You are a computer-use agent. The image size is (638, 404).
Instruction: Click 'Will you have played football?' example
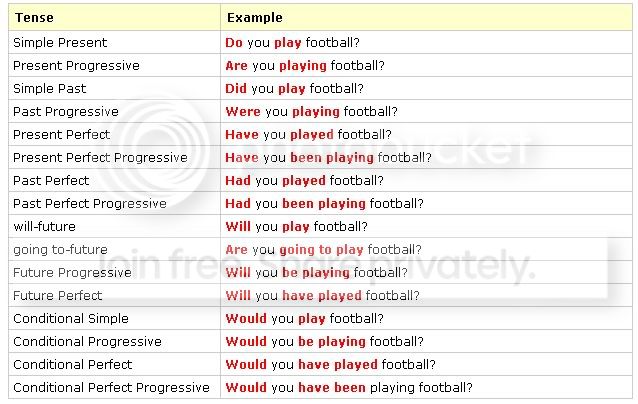[x=322, y=296]
